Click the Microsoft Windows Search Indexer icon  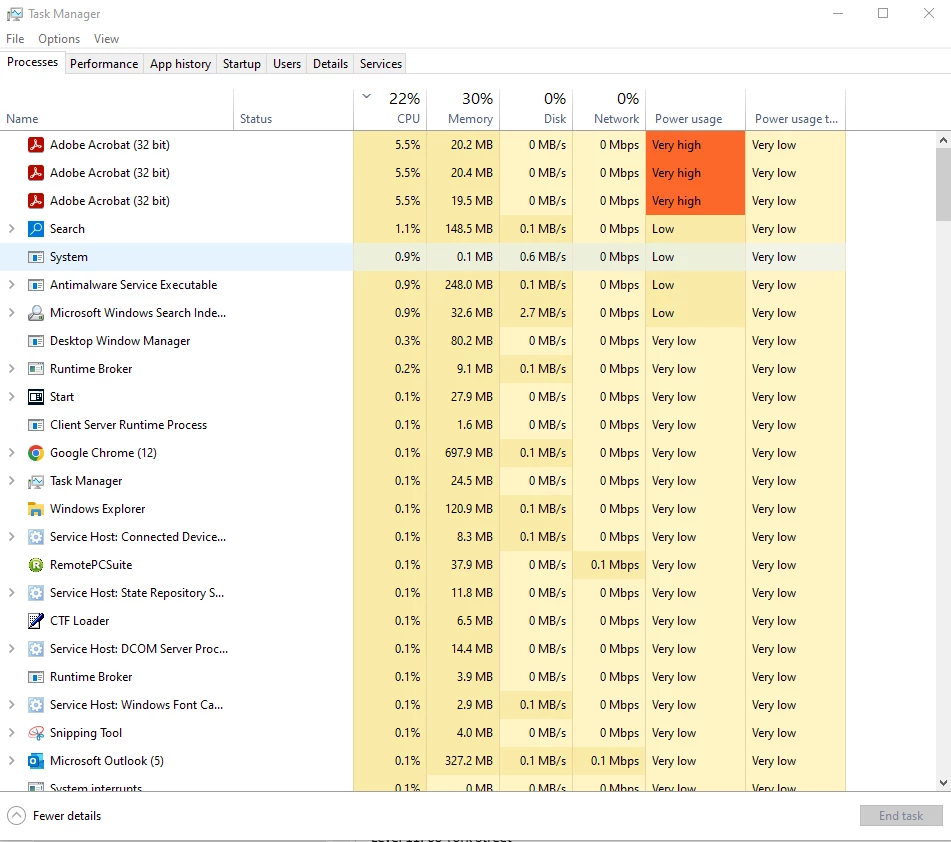click(36, 313)
